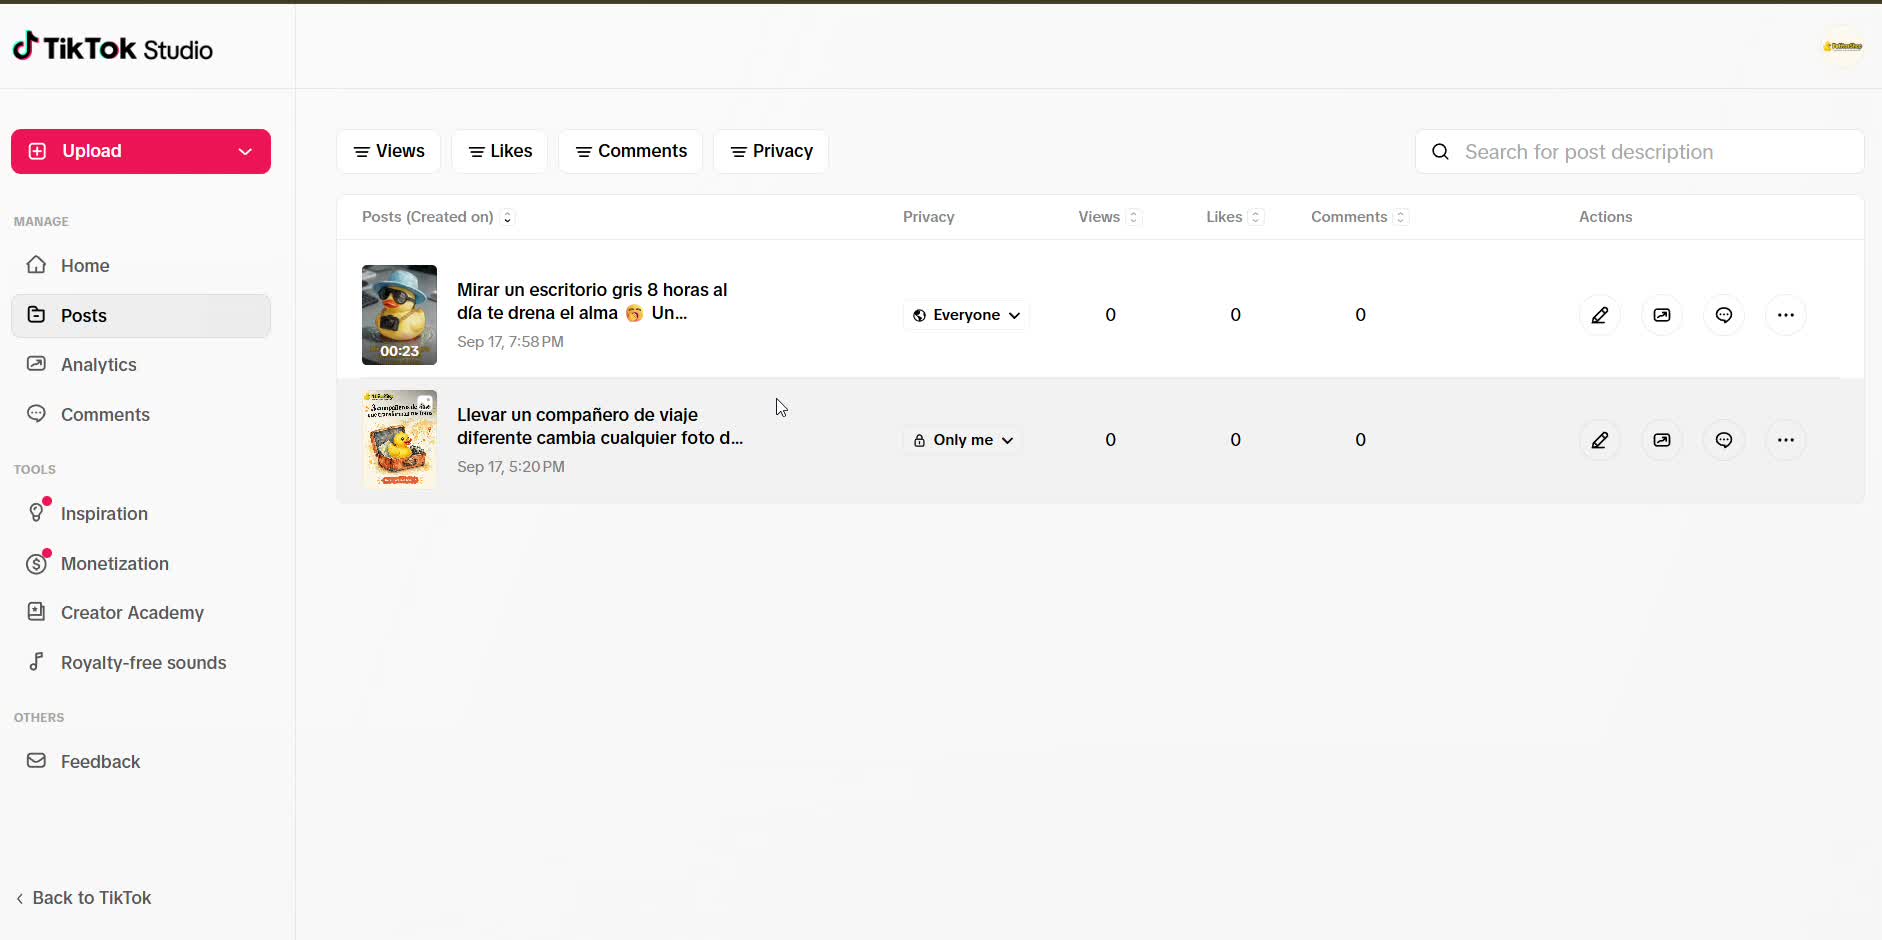The height and width of the screenshot is (940, 1882).
Task: Open the duck with hat video thumbnail
Action: point(399,315)
